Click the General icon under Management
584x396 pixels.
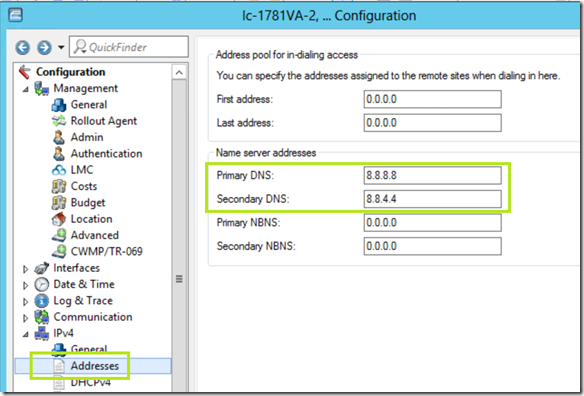[59, 105]
